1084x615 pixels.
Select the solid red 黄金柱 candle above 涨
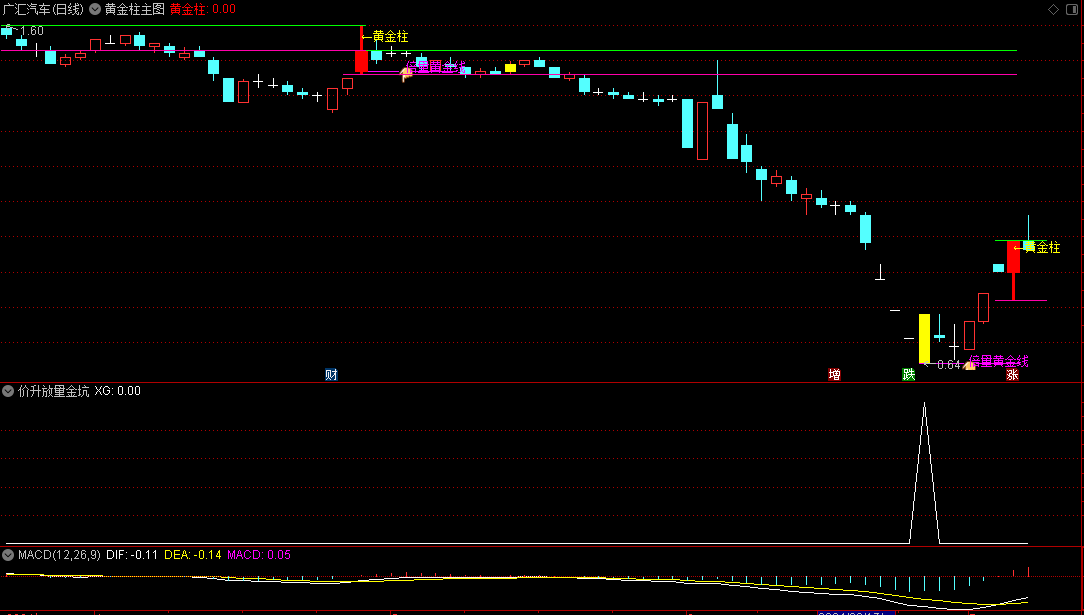pyautogui.click(x=1013, y=257)
